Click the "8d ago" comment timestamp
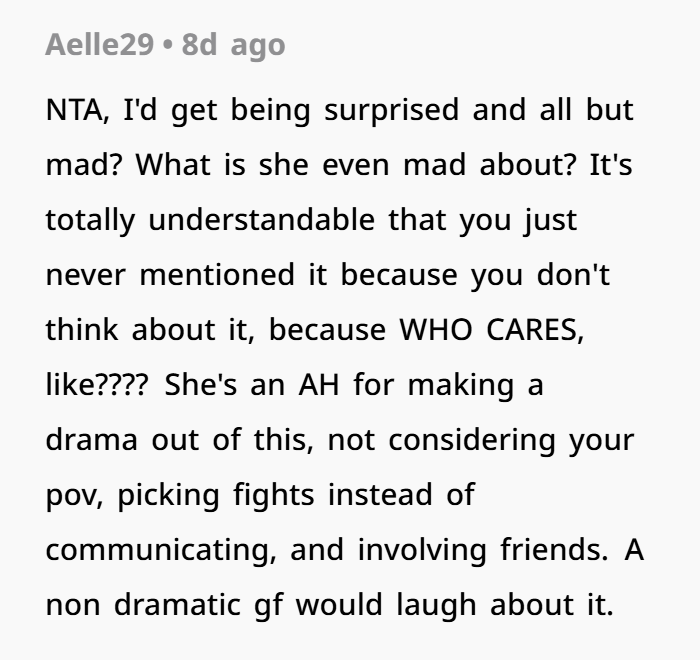 [x=233, y=45]
